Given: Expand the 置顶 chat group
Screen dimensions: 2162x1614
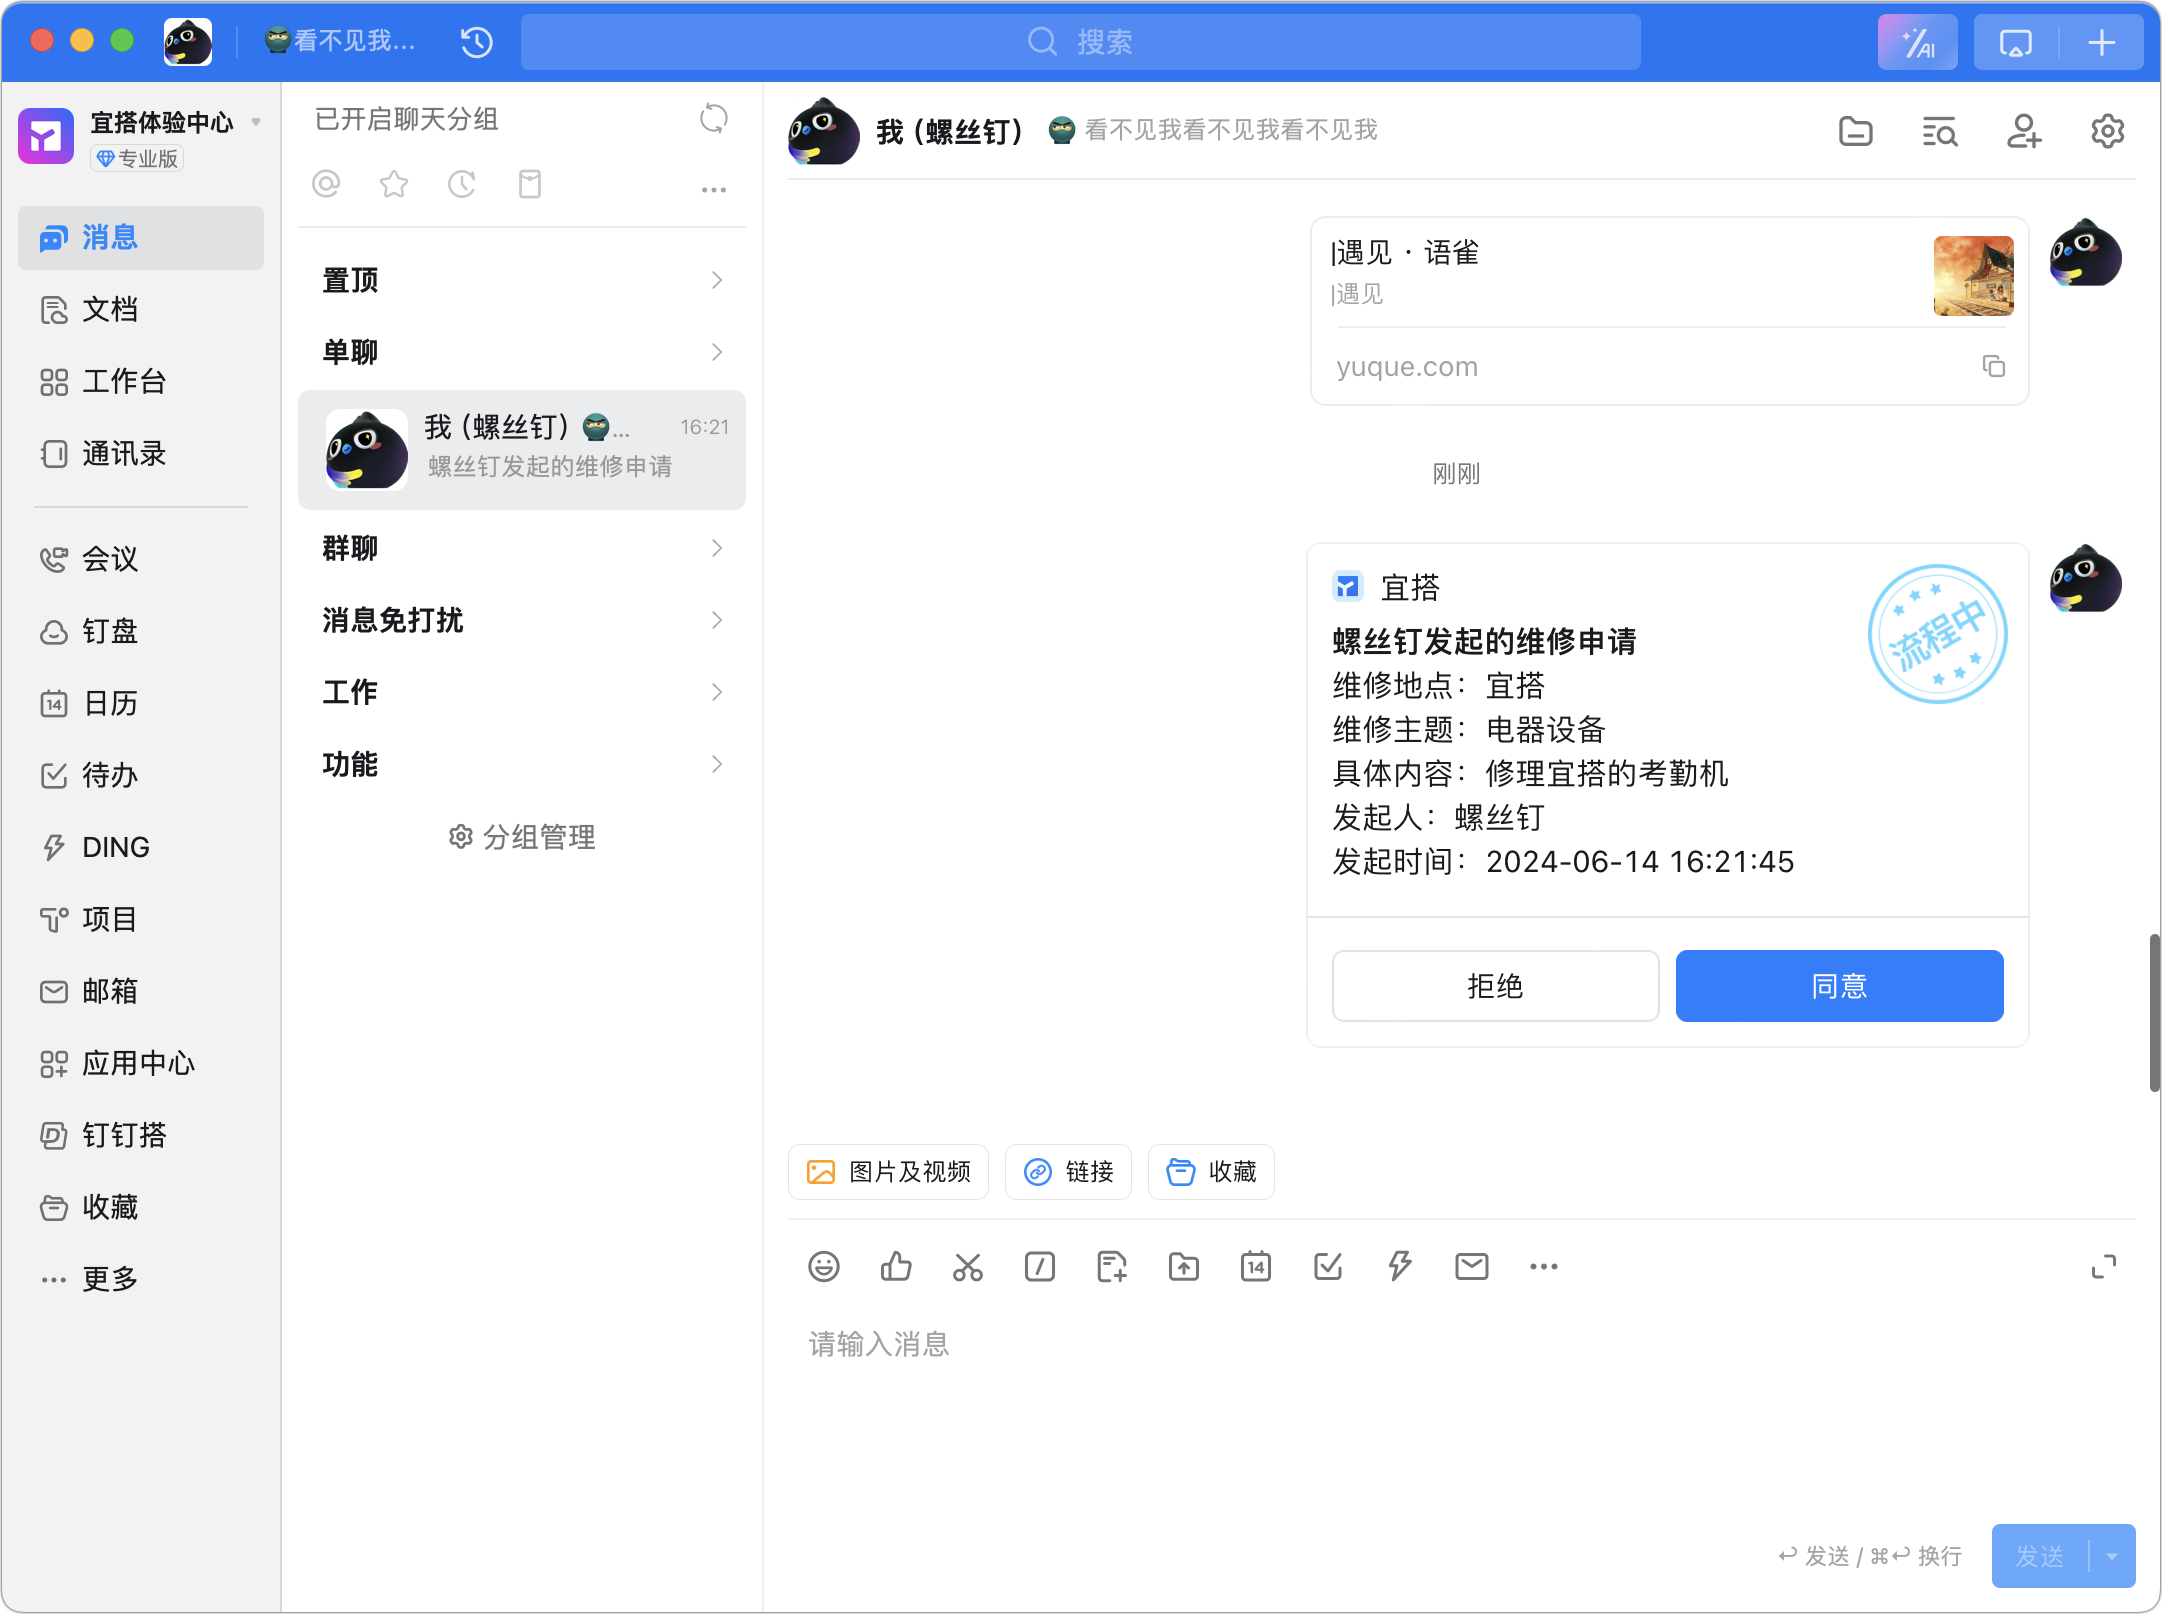Looking at the screenshot, I should click(522, 280).
